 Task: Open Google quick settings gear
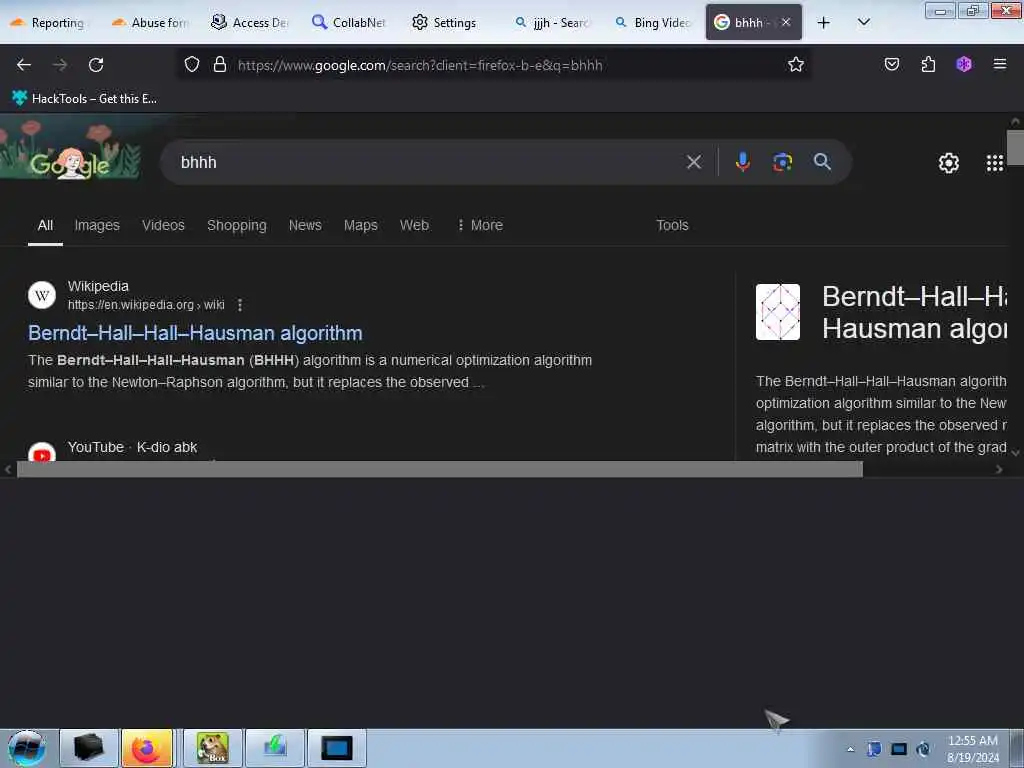pos(948,163)
